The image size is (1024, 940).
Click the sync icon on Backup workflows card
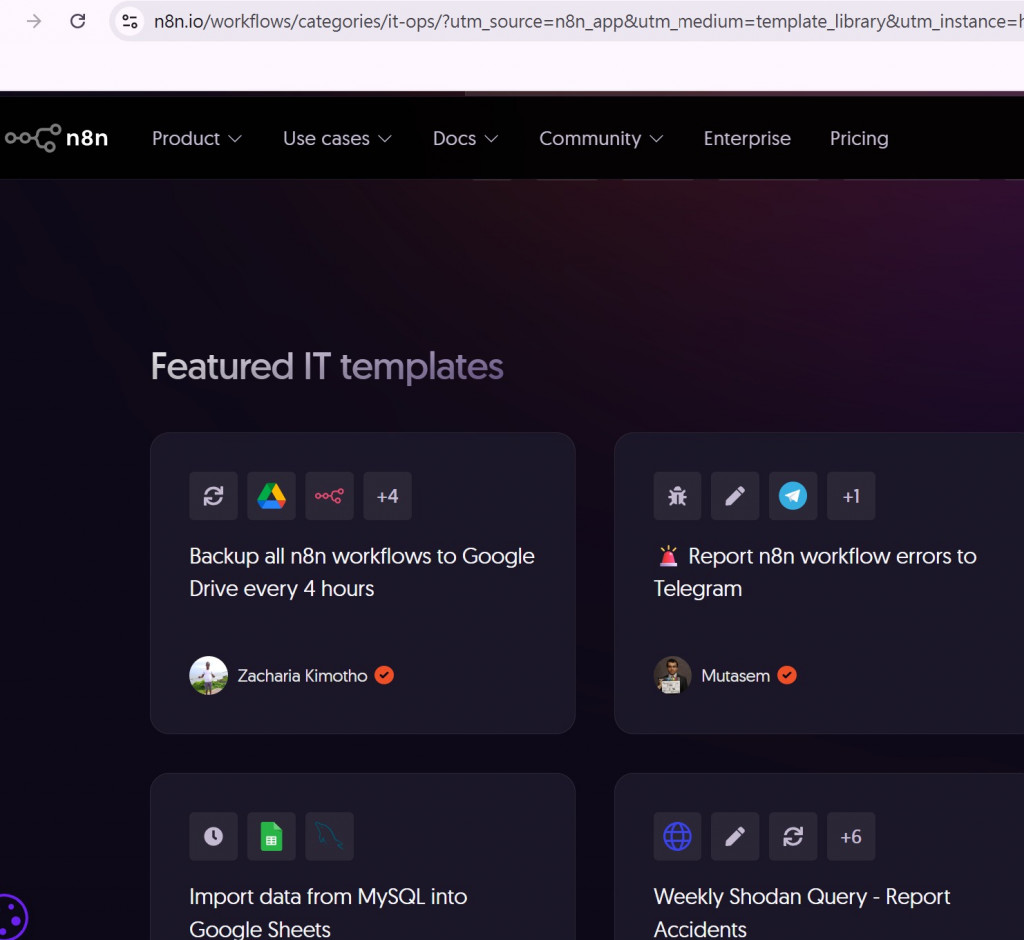click(x=214, y=496)
